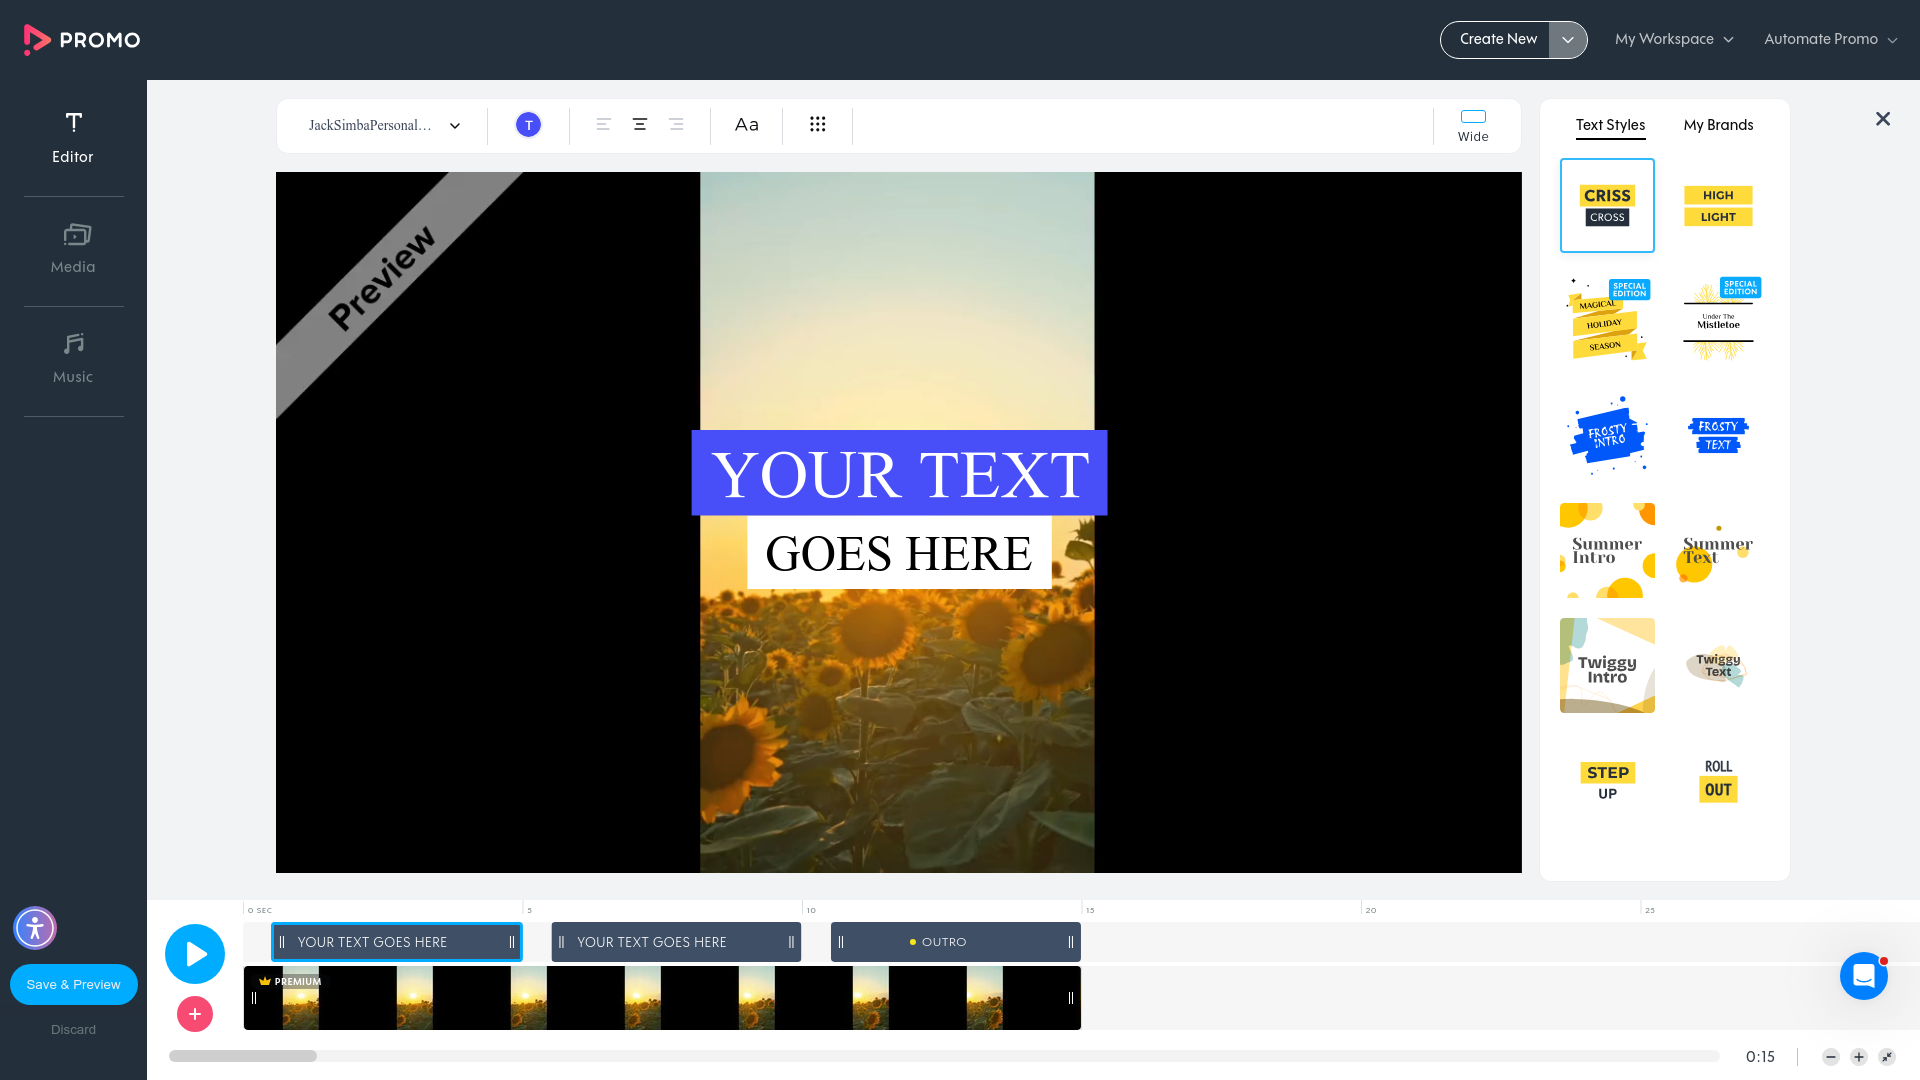Screen dimensions: 1920x1080
Task: Switch to the My Brands tab
Action: (x=1718, y=125)
